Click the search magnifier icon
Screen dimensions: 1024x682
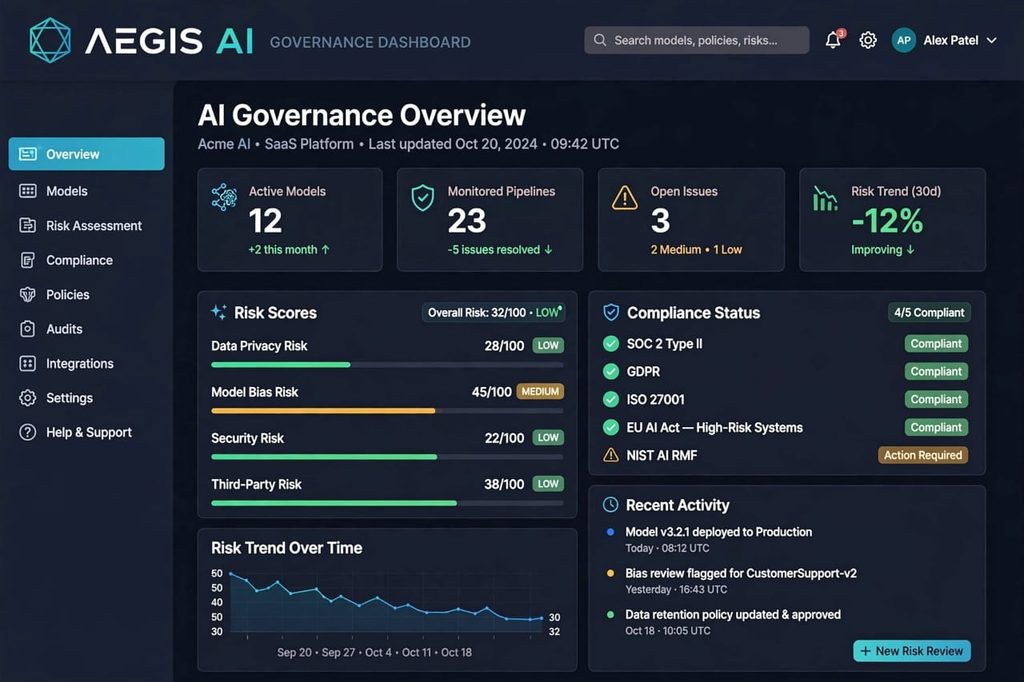pos(600,41)
